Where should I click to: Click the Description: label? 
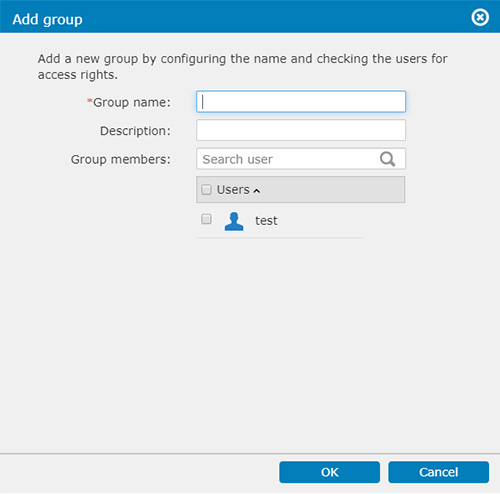135,131
